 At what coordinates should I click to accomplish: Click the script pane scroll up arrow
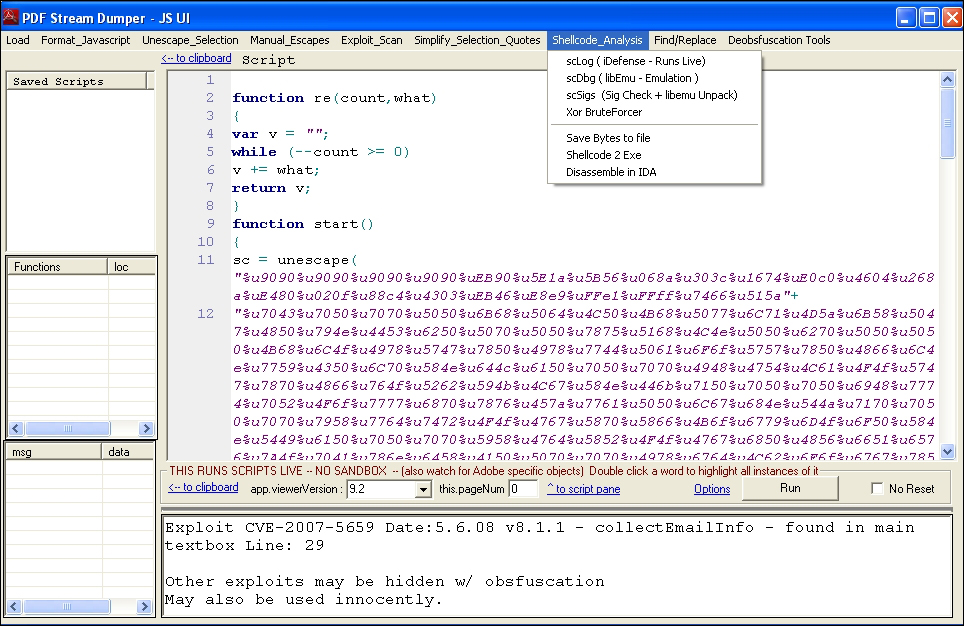(948, 81)
